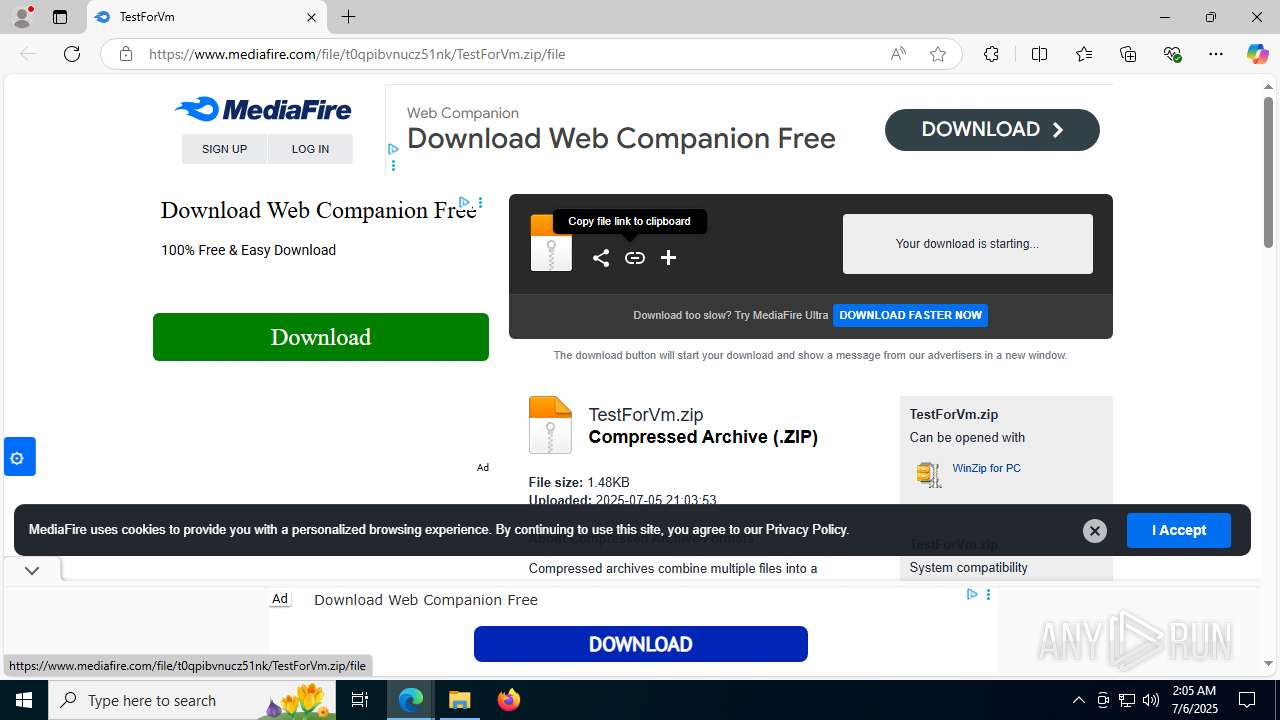Open Collections panel
Screen dimensions: 1280x720
(1128, 54)
